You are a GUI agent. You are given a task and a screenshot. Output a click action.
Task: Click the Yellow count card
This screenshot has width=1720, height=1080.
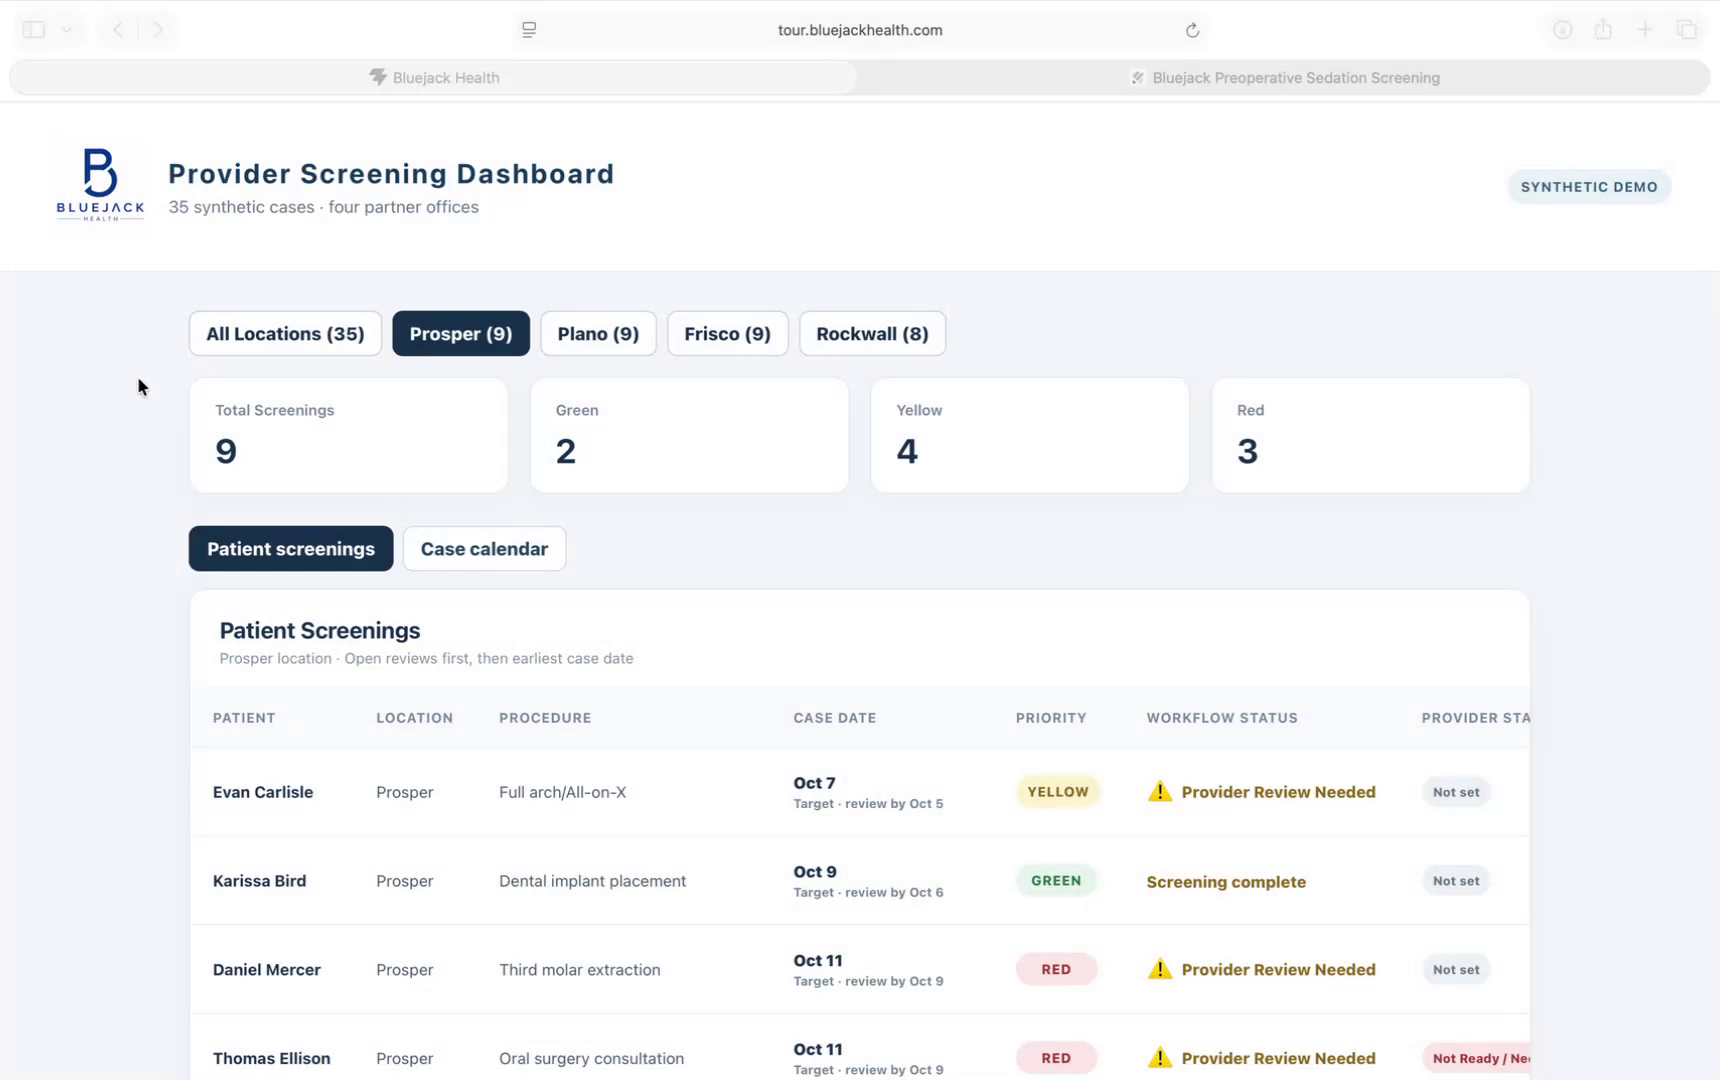(x=1030, y=435)
